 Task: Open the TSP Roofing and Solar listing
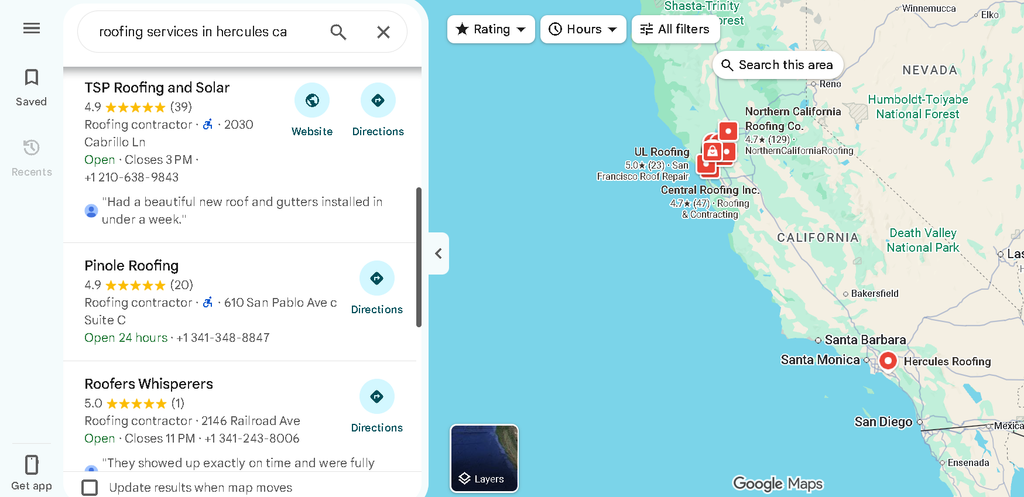coord(157,88)
